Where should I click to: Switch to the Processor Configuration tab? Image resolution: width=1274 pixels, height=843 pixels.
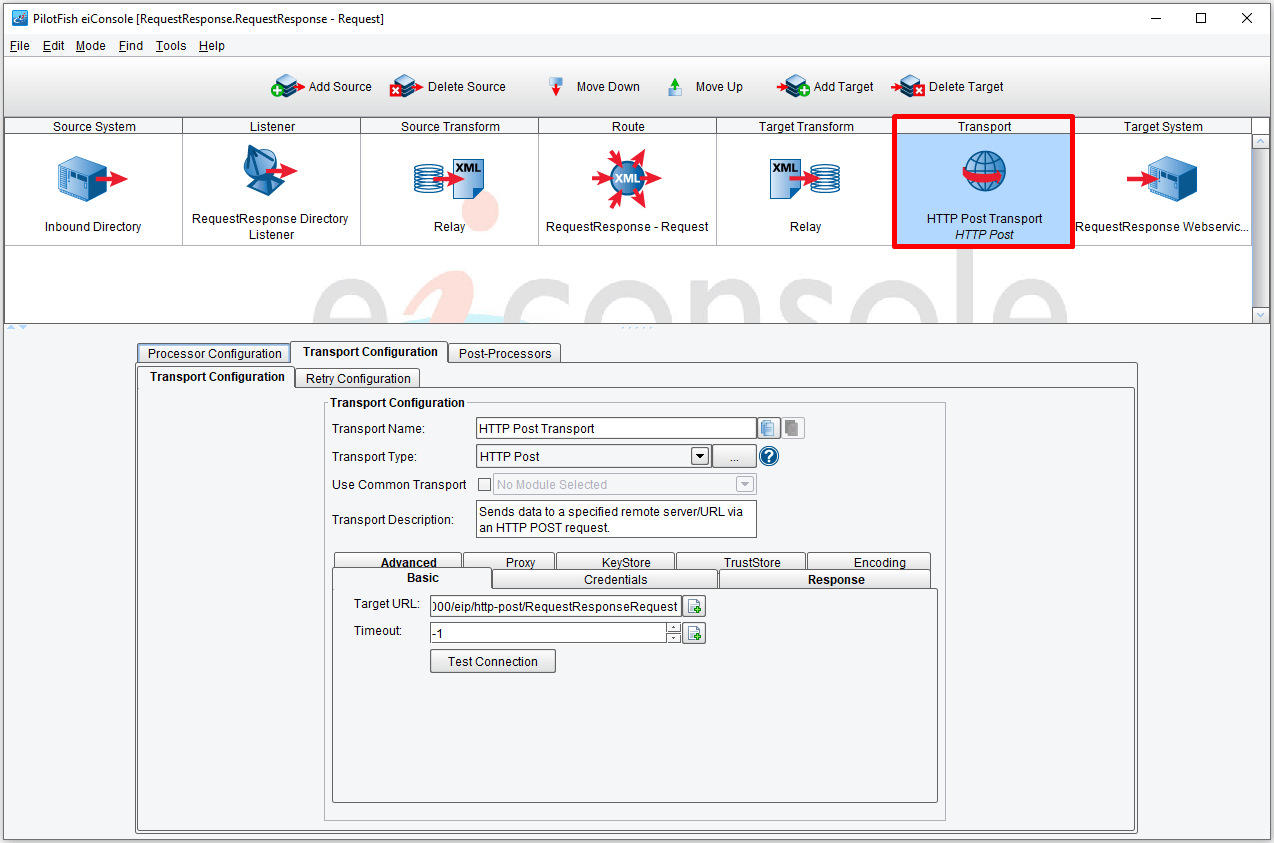point(214,353)
